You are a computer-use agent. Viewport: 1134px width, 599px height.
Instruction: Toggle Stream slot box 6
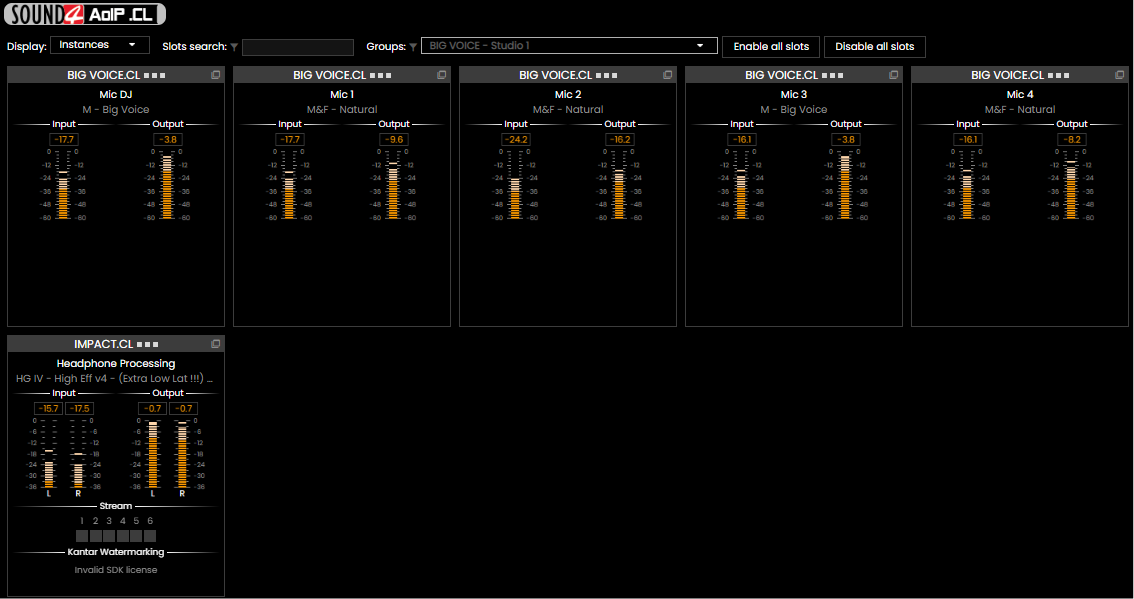(150, 536)
